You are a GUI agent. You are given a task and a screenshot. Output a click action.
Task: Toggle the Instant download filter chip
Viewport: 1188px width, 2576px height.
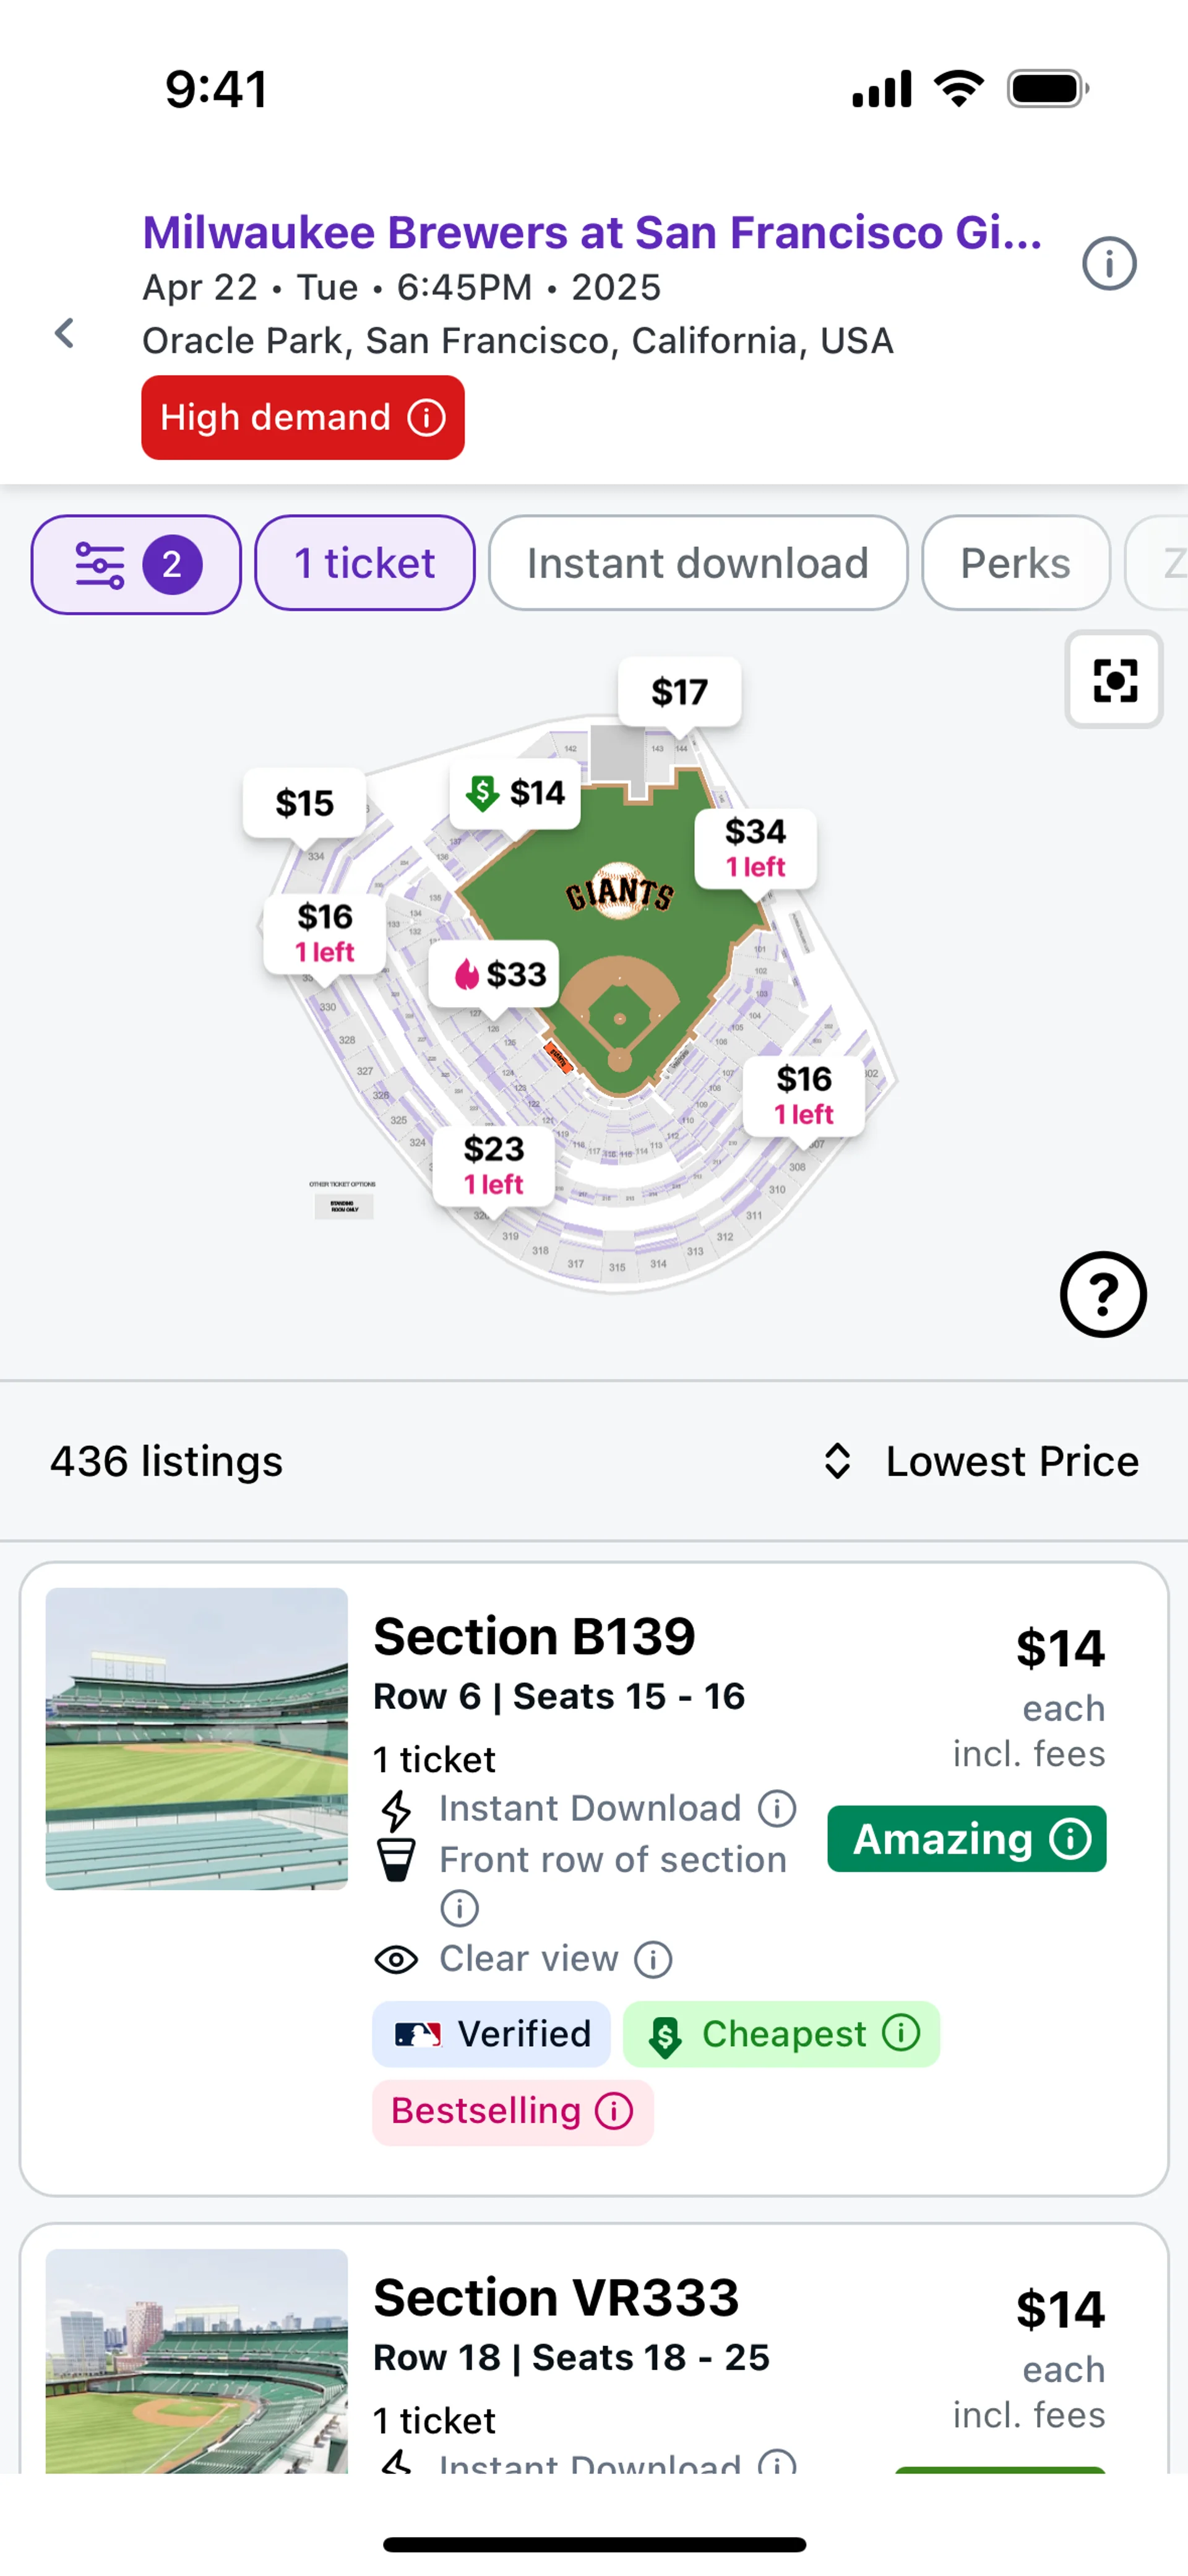point(697,564)
